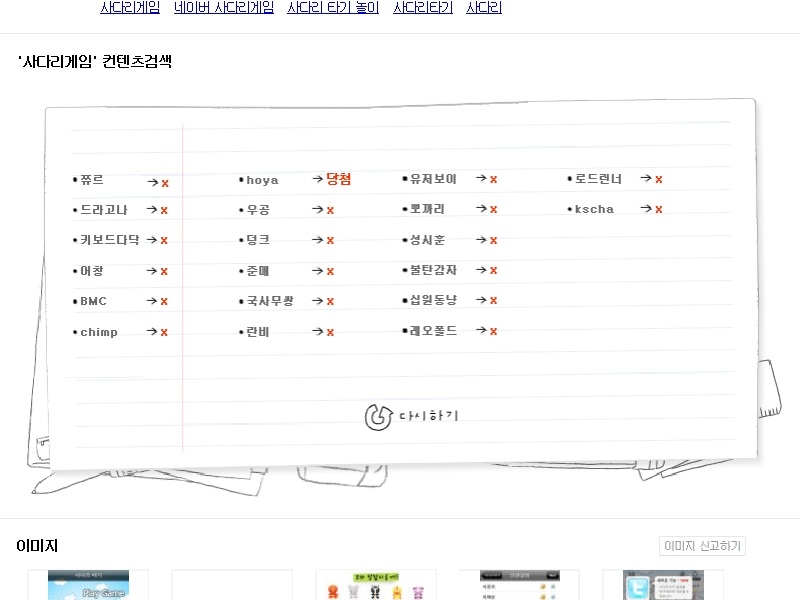Select the entry kscha
800x600 pixels.
point(594,209)
